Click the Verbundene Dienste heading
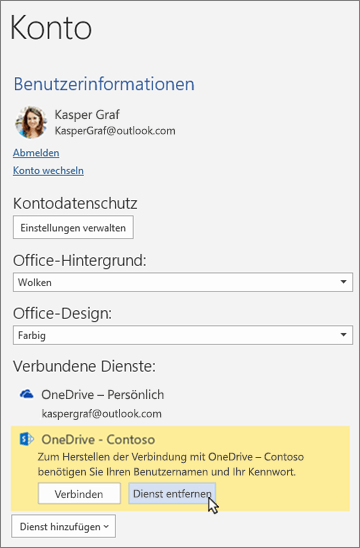 point(84,366)
